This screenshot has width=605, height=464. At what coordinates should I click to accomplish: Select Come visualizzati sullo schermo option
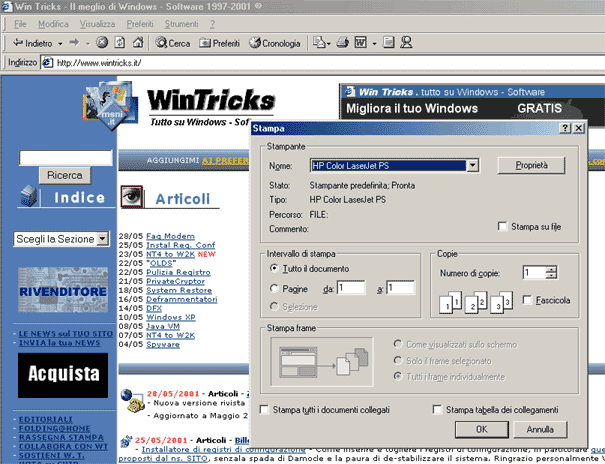coord(397,344)
